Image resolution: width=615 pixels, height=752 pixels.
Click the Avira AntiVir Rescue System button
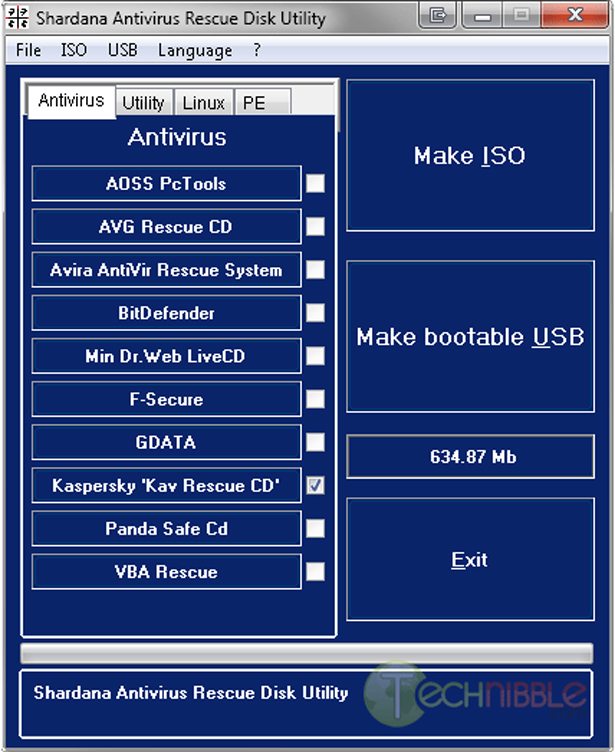166,270
